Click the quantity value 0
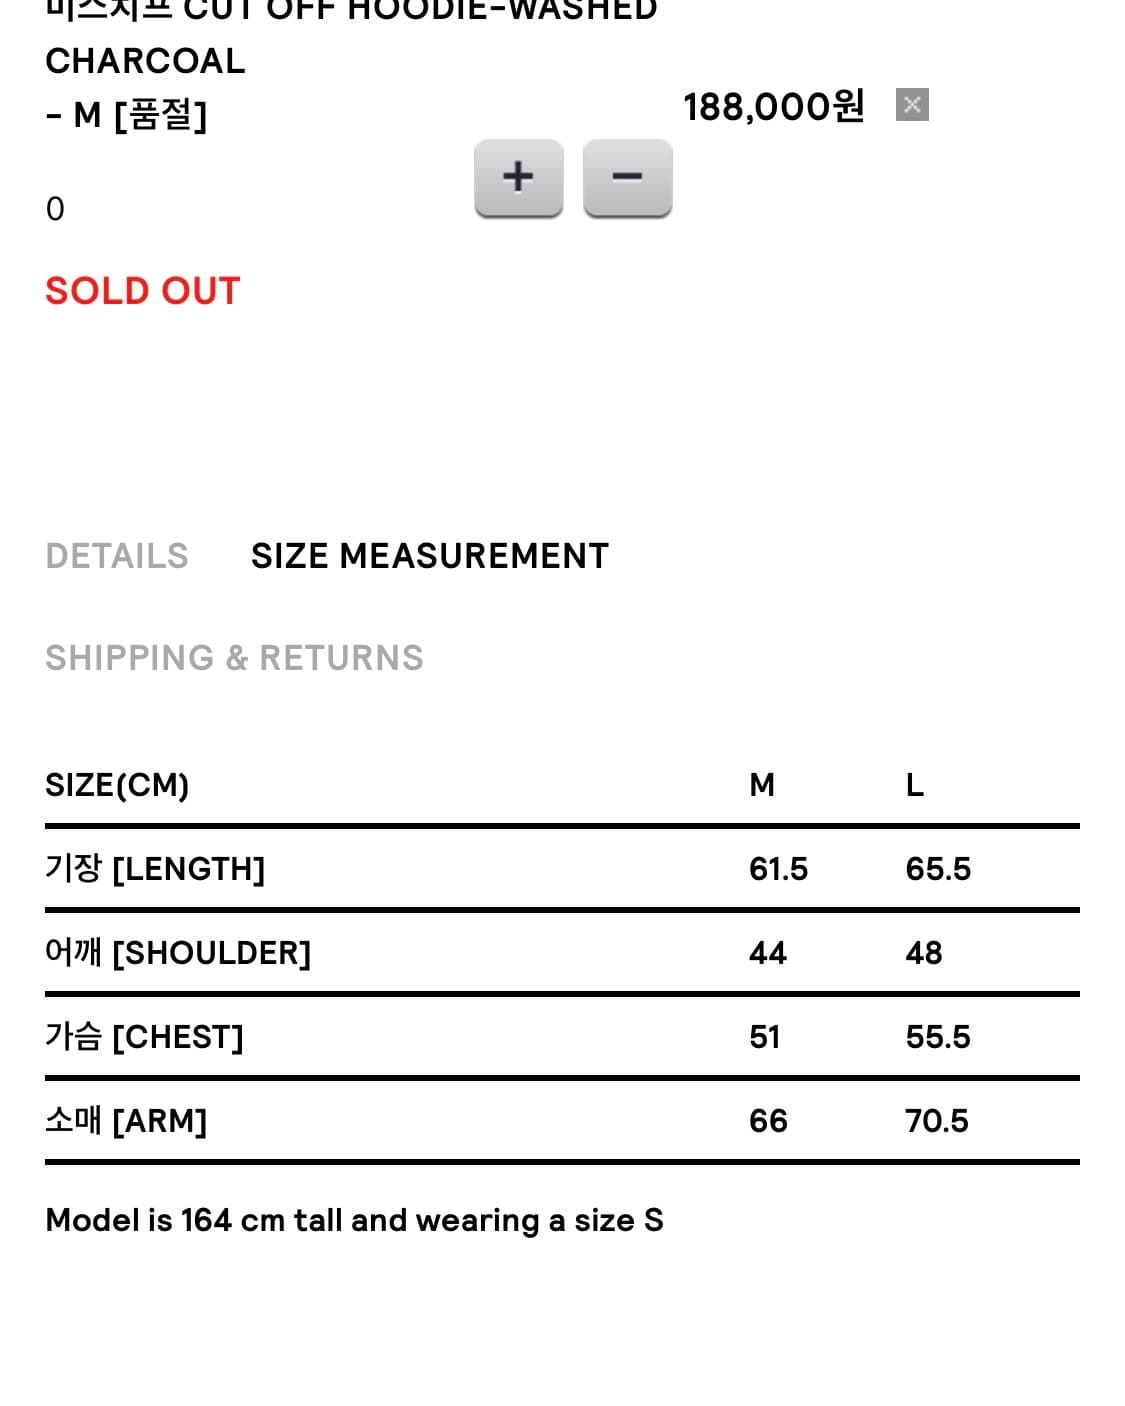The image size is (1125, 1406). pyautogui.click(x=55, y=209)
